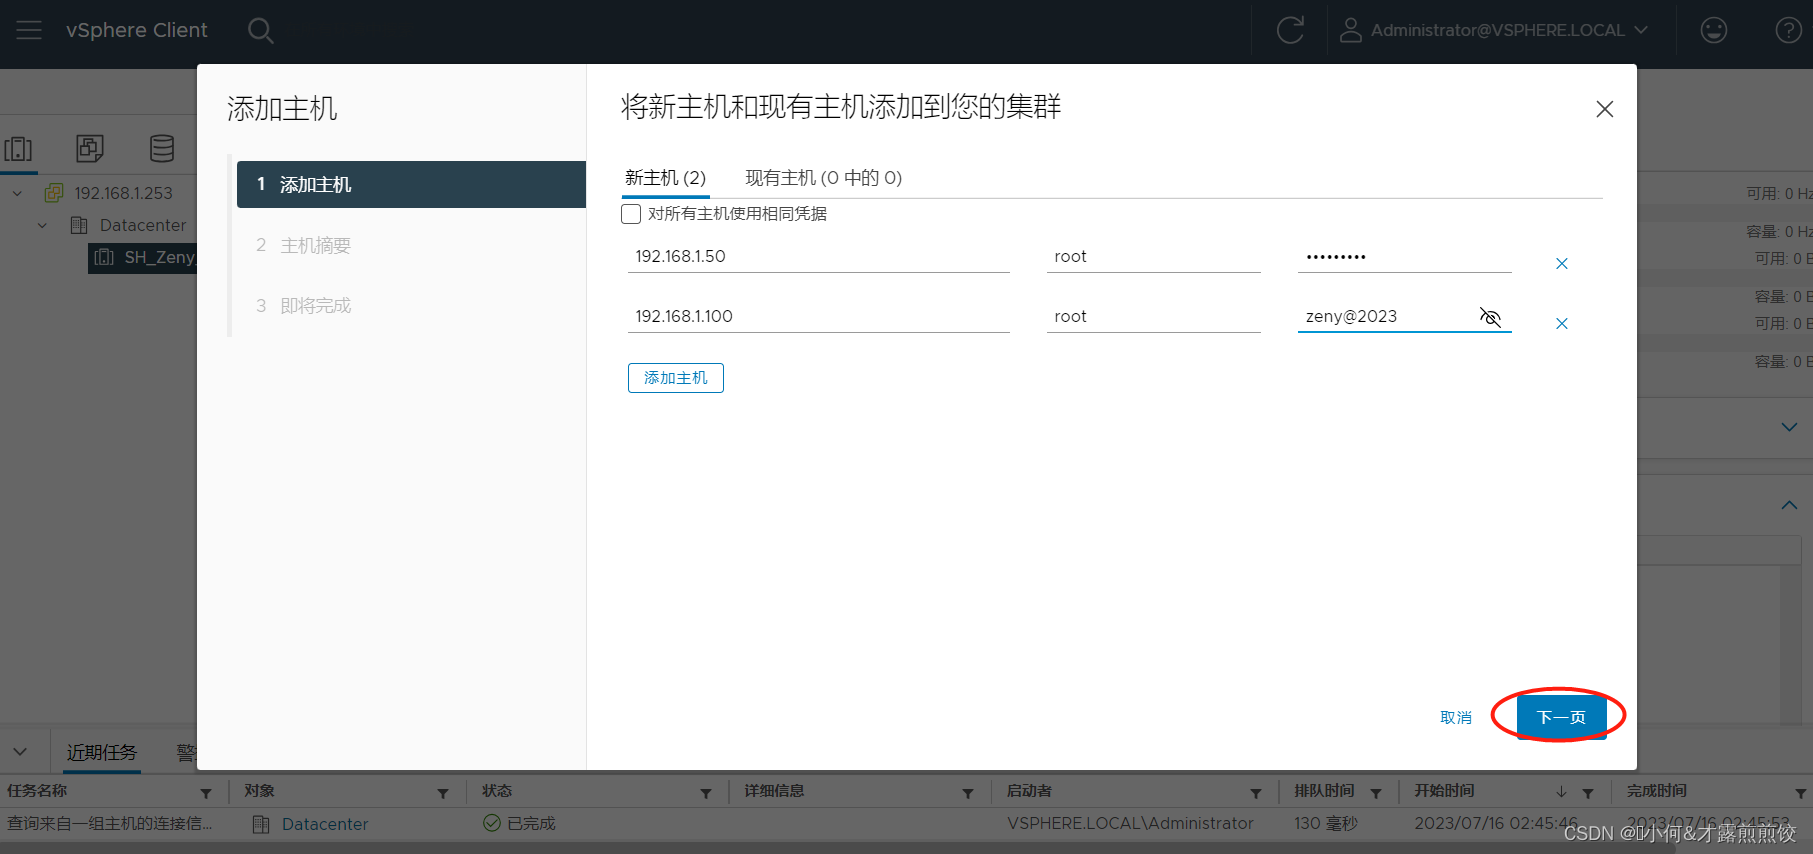
Task: Close the add host dialog
Action: point(1604,109)
